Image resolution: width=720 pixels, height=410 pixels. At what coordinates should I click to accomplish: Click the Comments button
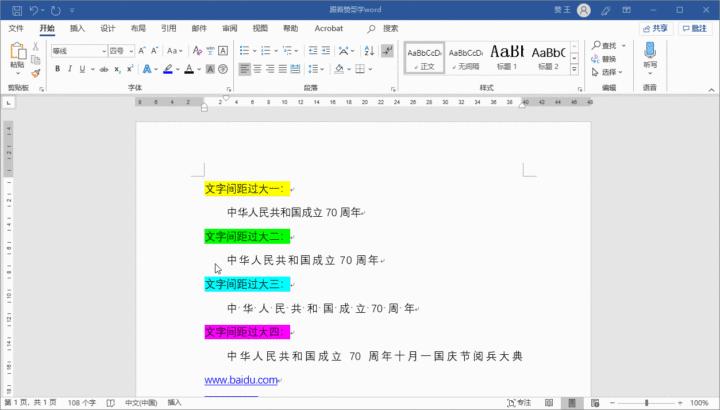point(695,28)
